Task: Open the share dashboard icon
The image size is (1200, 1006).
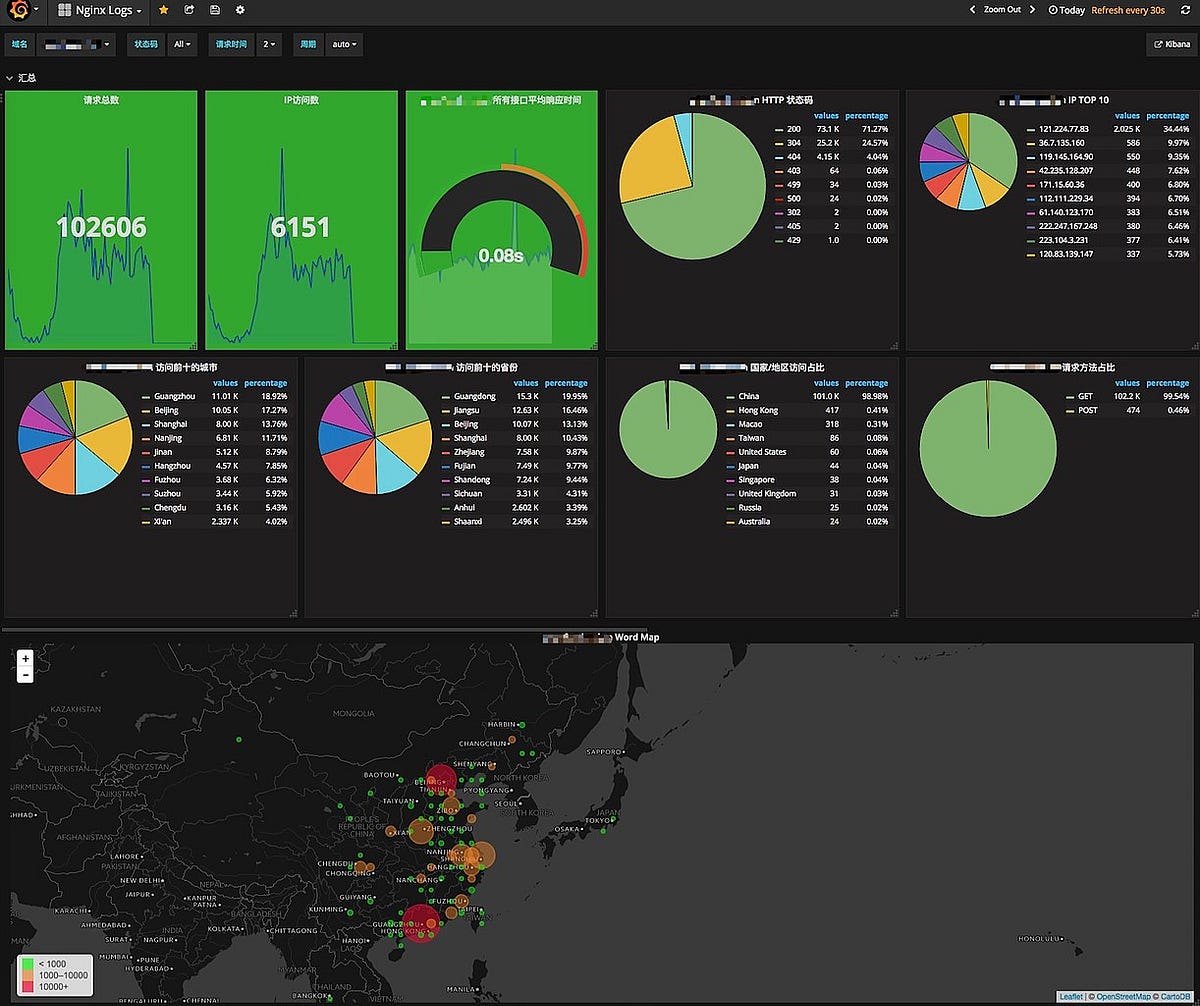Action: 188,11
